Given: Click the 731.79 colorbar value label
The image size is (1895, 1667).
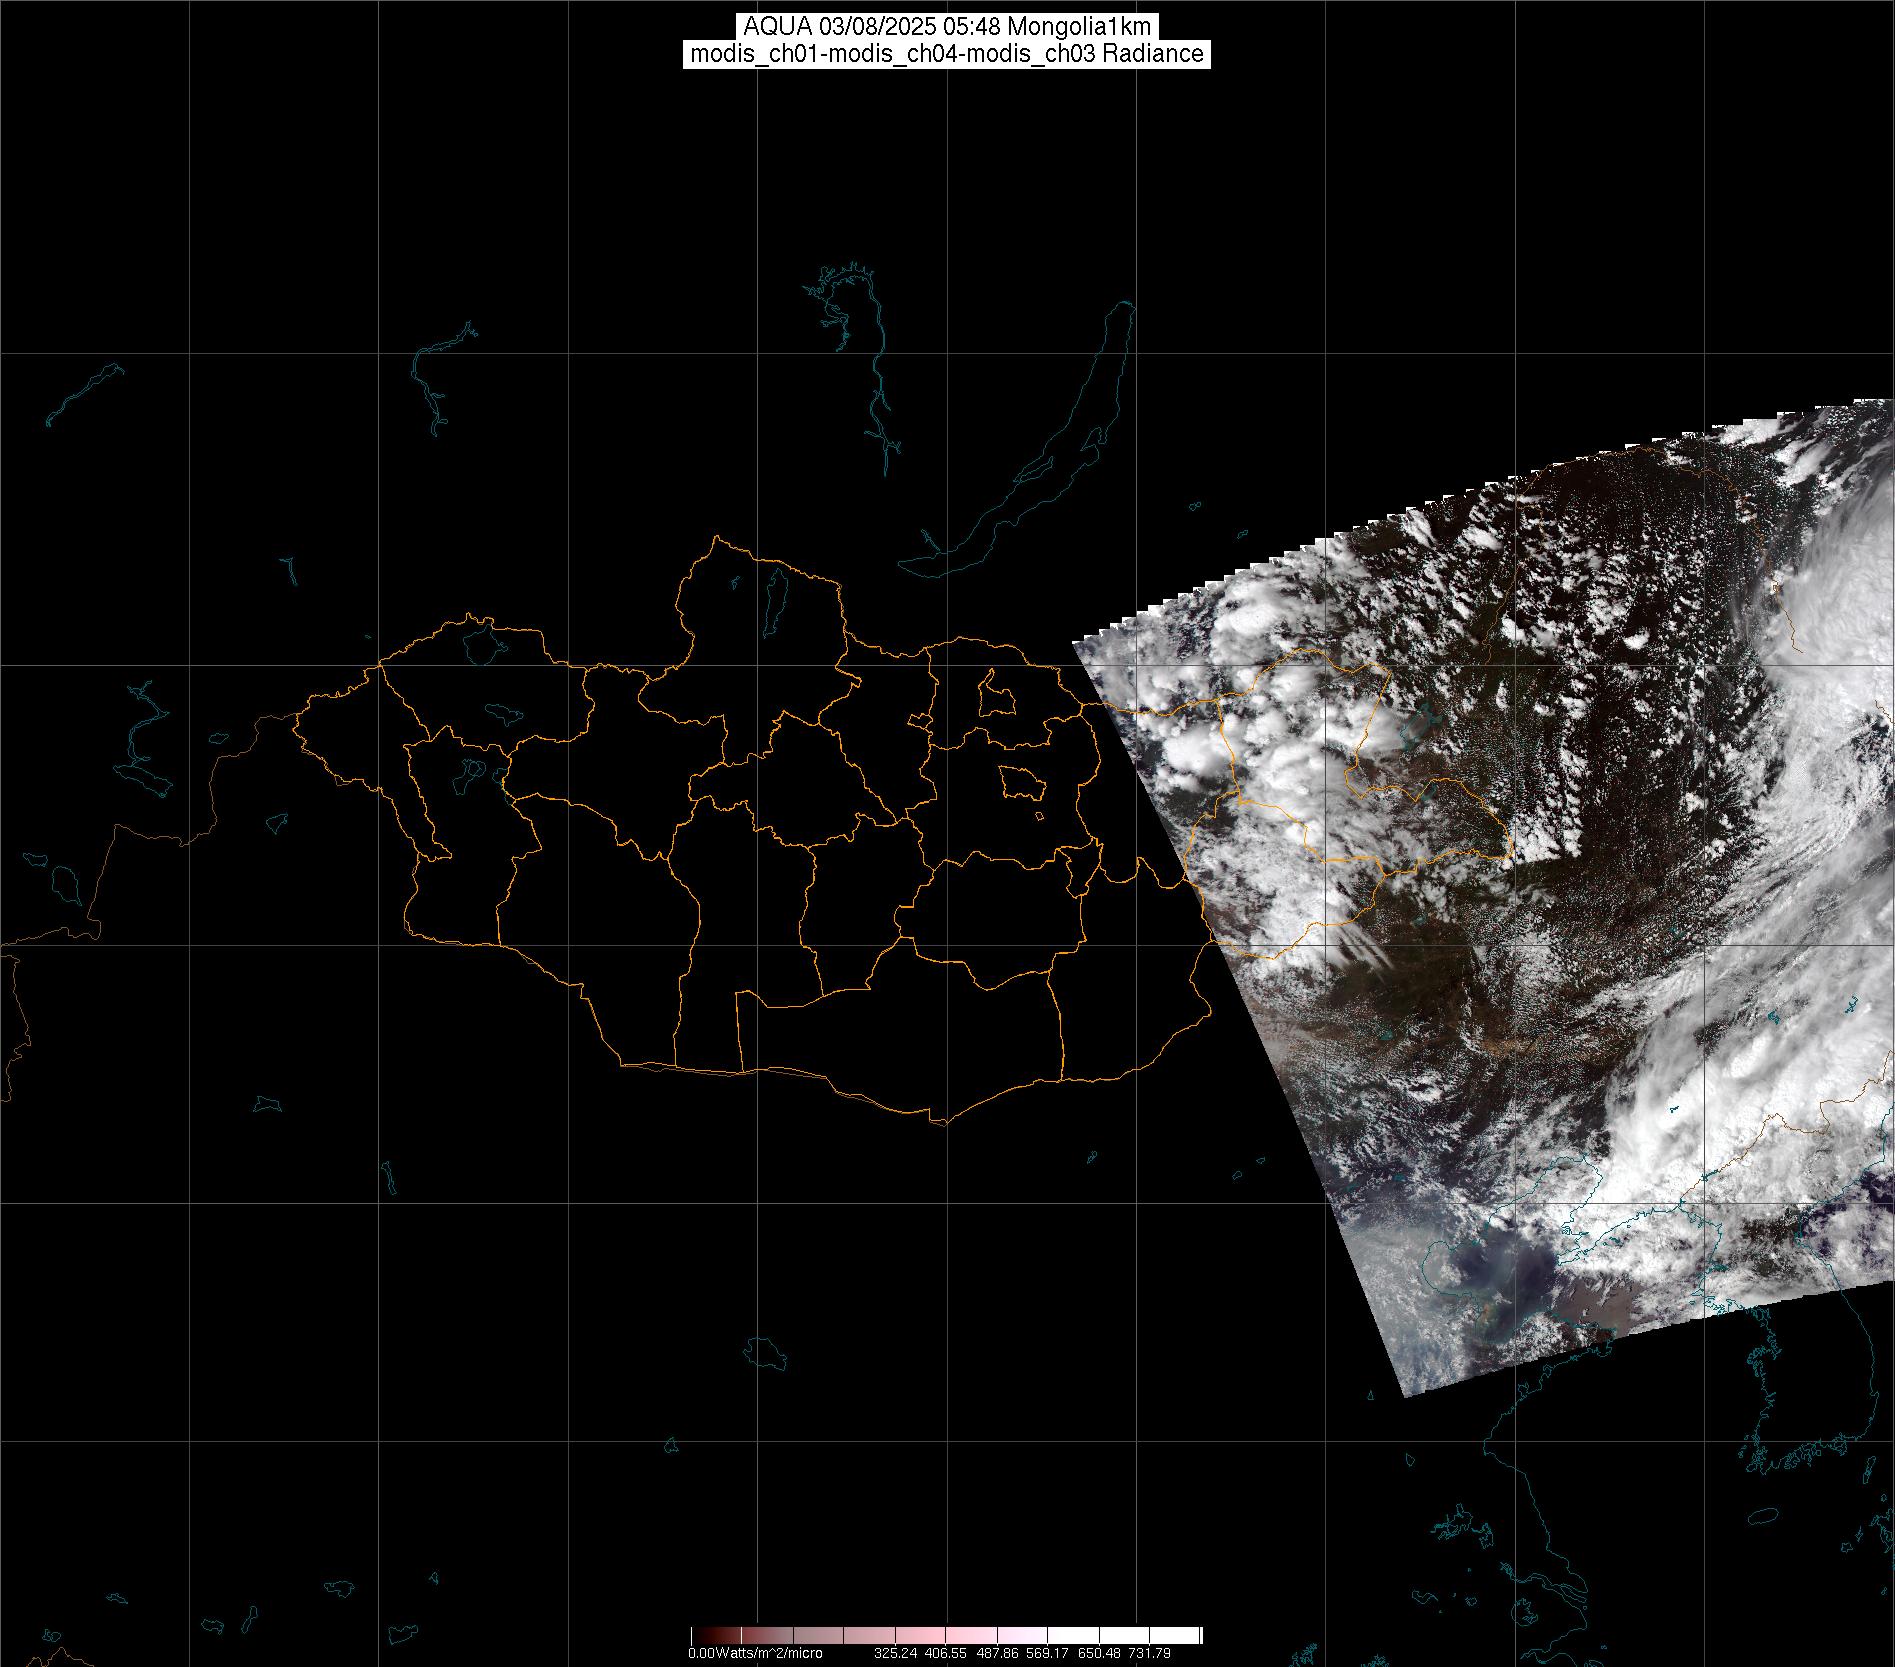Looking at the screenshot, I should (1149, 1653).
